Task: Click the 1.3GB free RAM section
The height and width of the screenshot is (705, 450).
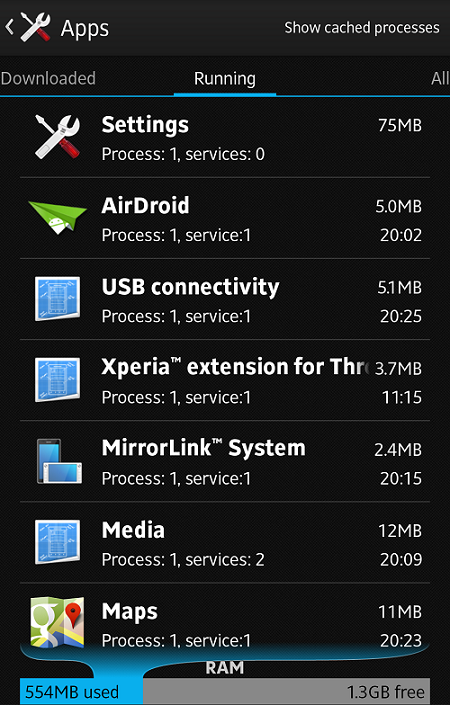Action: tap(287, 692)
